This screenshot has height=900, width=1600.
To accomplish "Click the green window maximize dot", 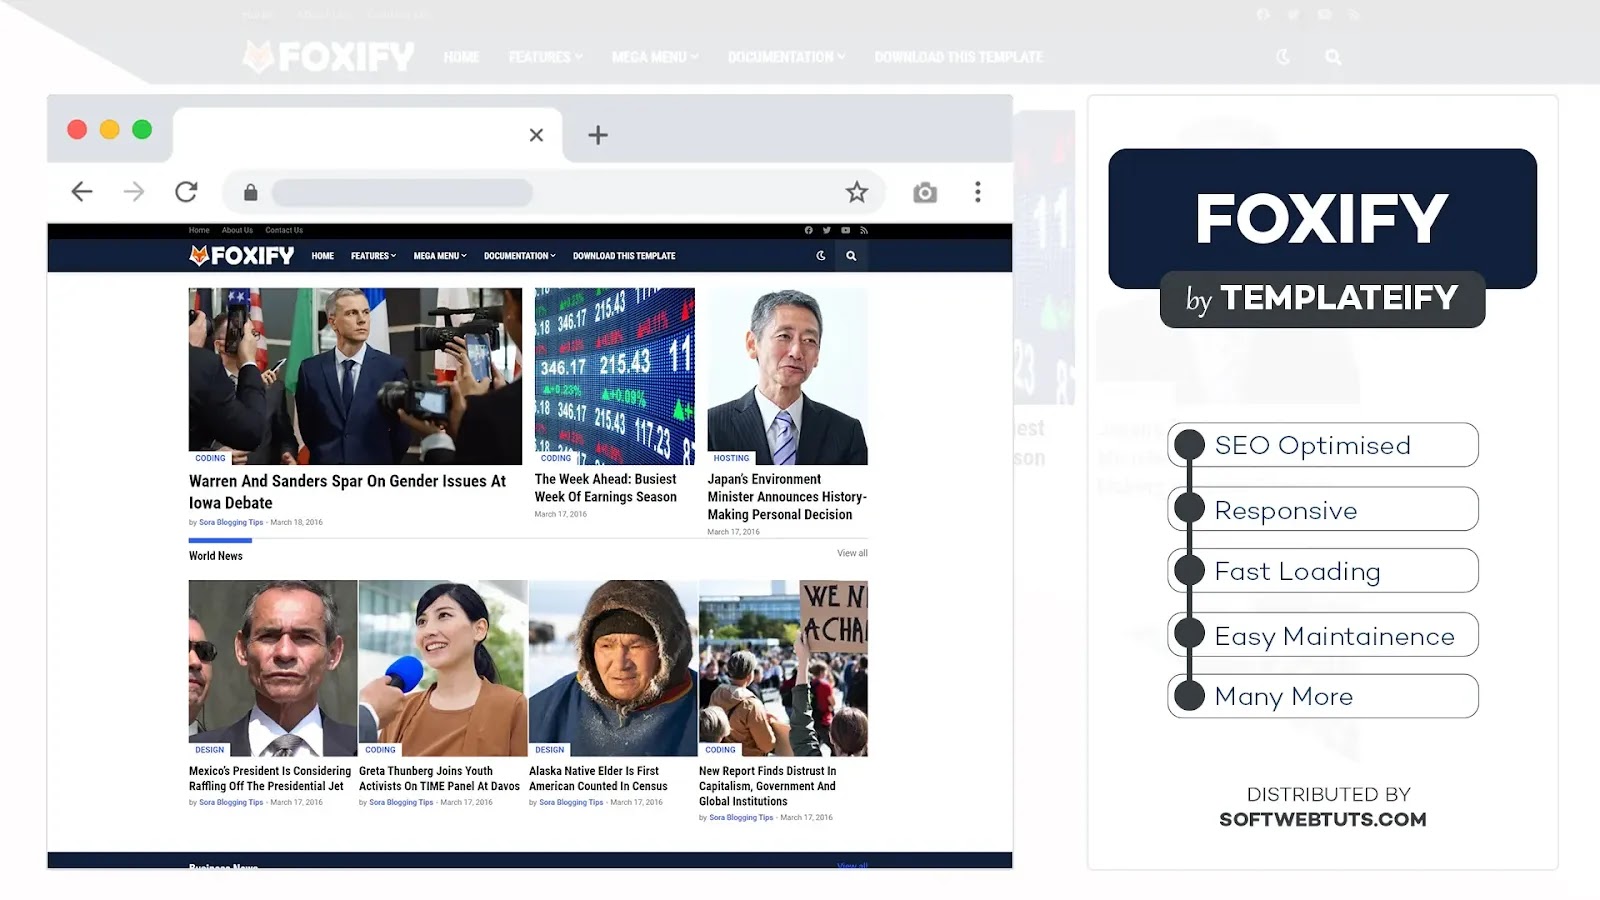I will click(142, 129).
